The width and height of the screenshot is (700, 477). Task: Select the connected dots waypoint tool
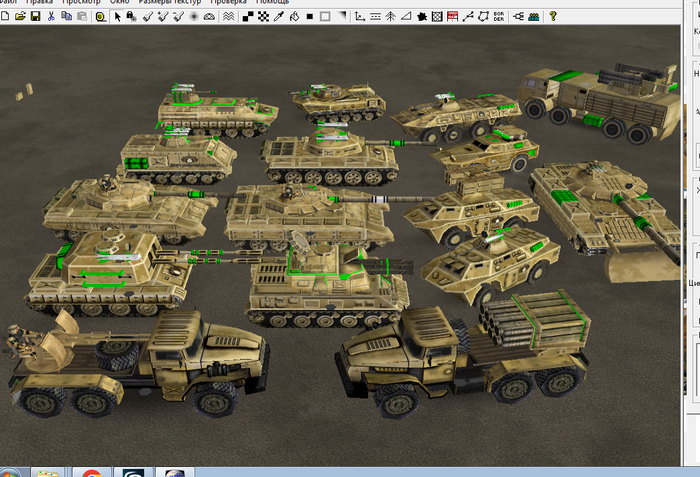pyautogui.click(x=468, y=17)
